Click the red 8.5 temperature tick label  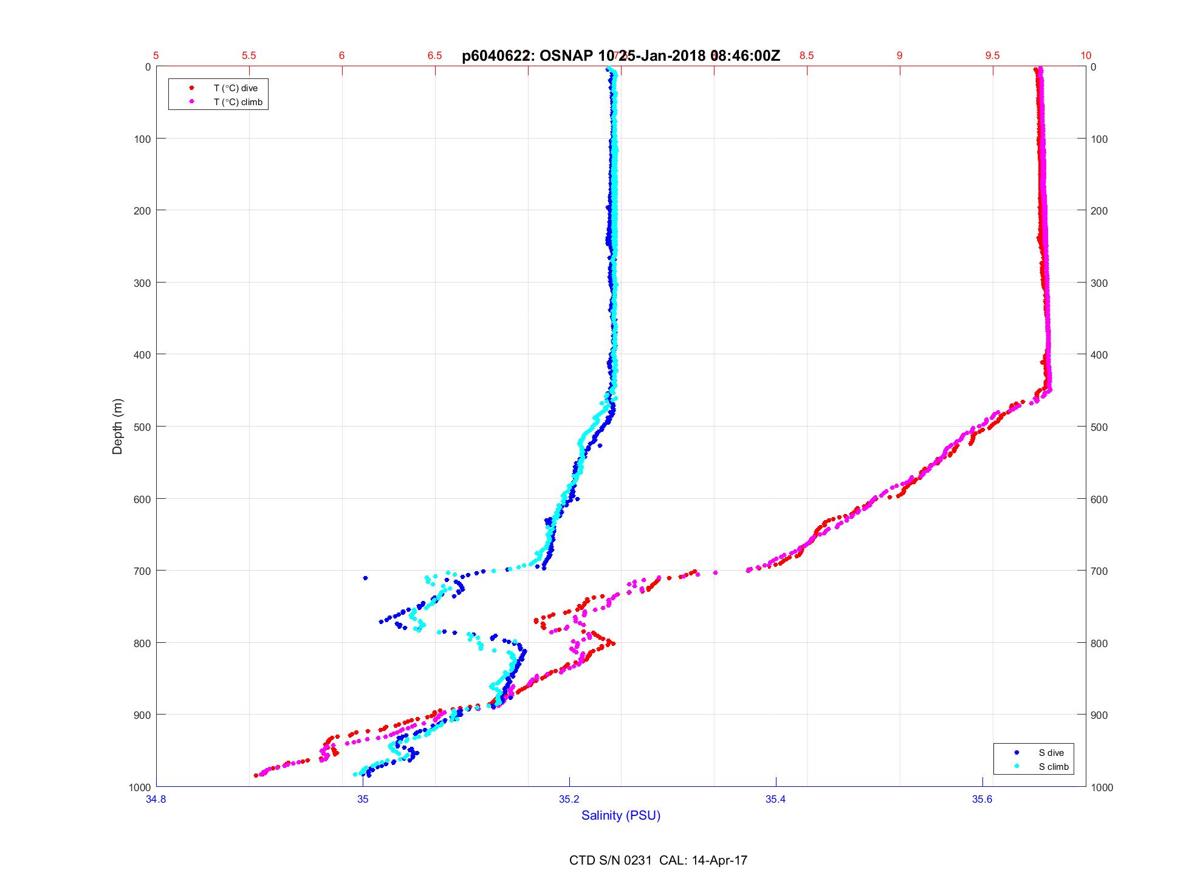[807, 56]
